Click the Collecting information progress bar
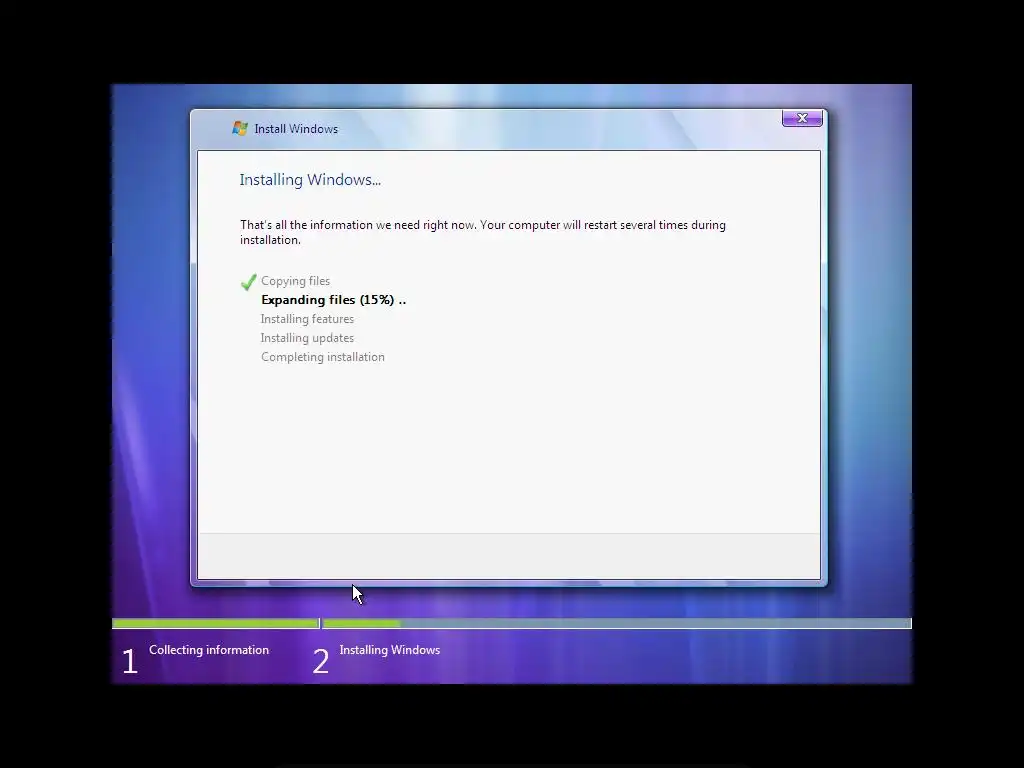This screenshot has height=768, width=1024. (x=216, y=624)
